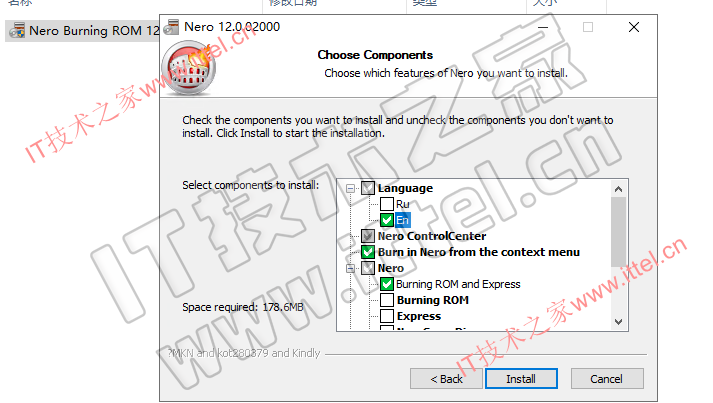Toggle the Nero ControlCenter checkbox
The height and width of the screenshot is (403, 713).
pos(368,236)
